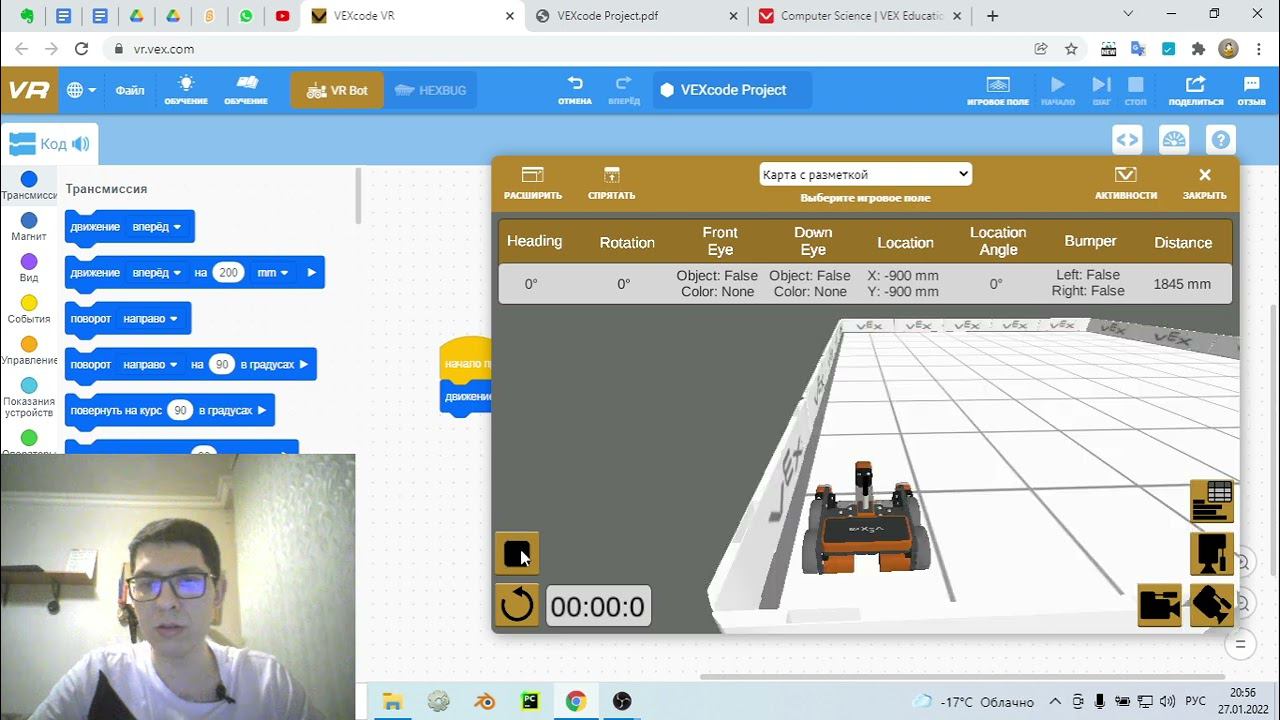This screenshot has height=720, width=1280.
Task: Open a new browser tab
Action: click(x=992, y=16)
